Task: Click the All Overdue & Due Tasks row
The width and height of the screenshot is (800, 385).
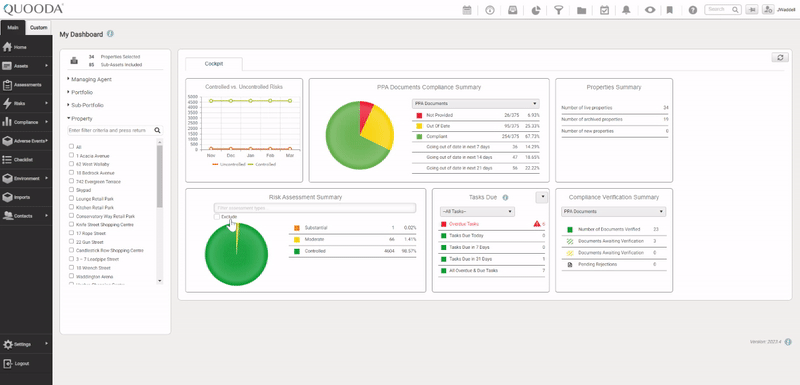Action: point(492,271)
